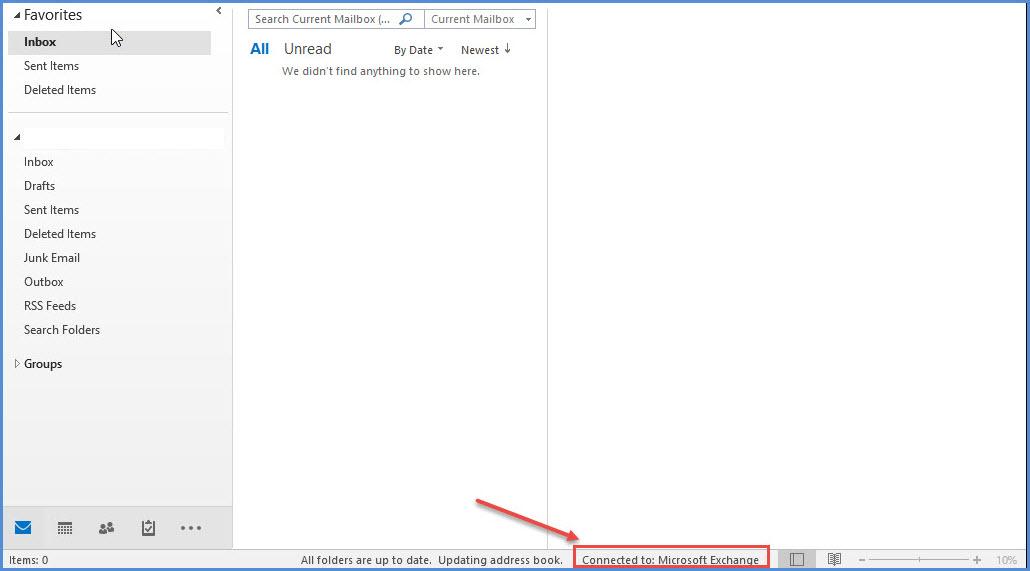Adjust the zoom slider in status bar
Screen dimensions: 1030x571
919,560
